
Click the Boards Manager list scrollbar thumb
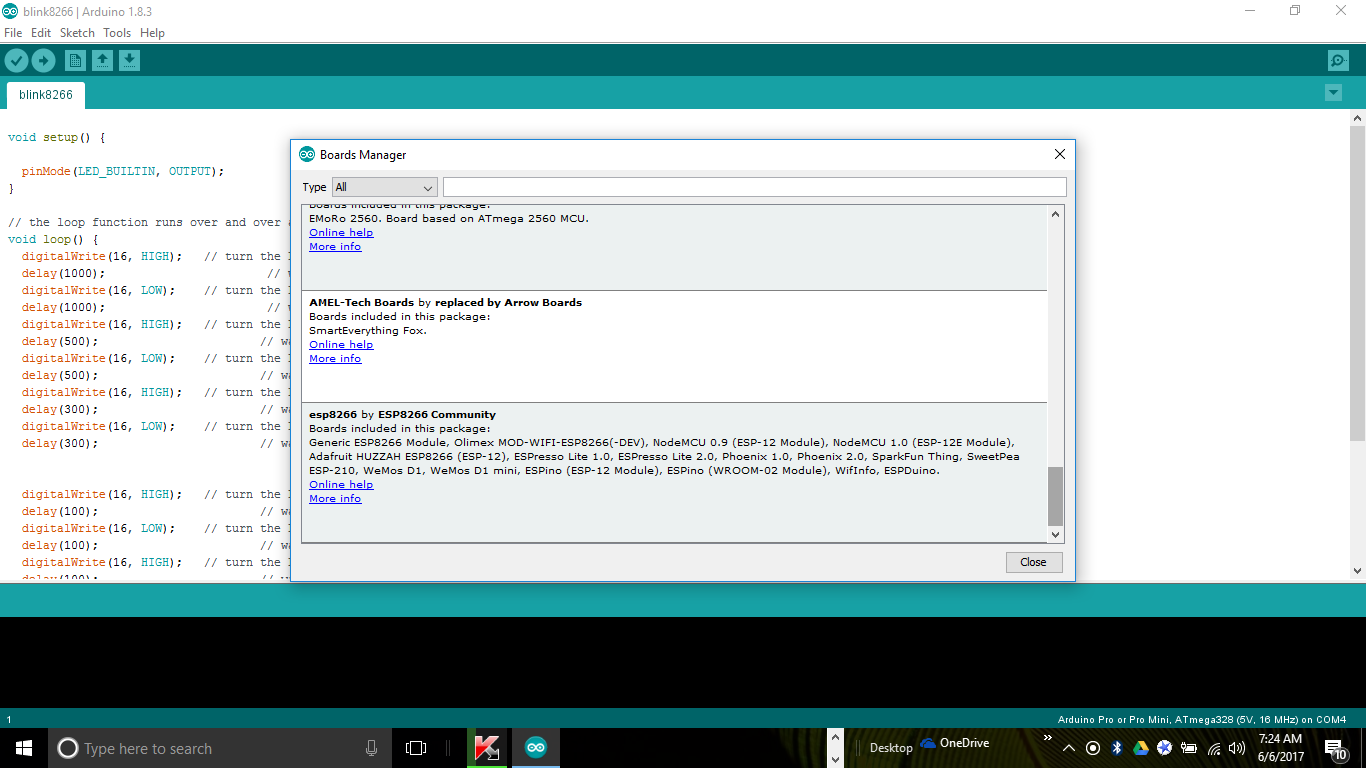tap(1056, 496)
